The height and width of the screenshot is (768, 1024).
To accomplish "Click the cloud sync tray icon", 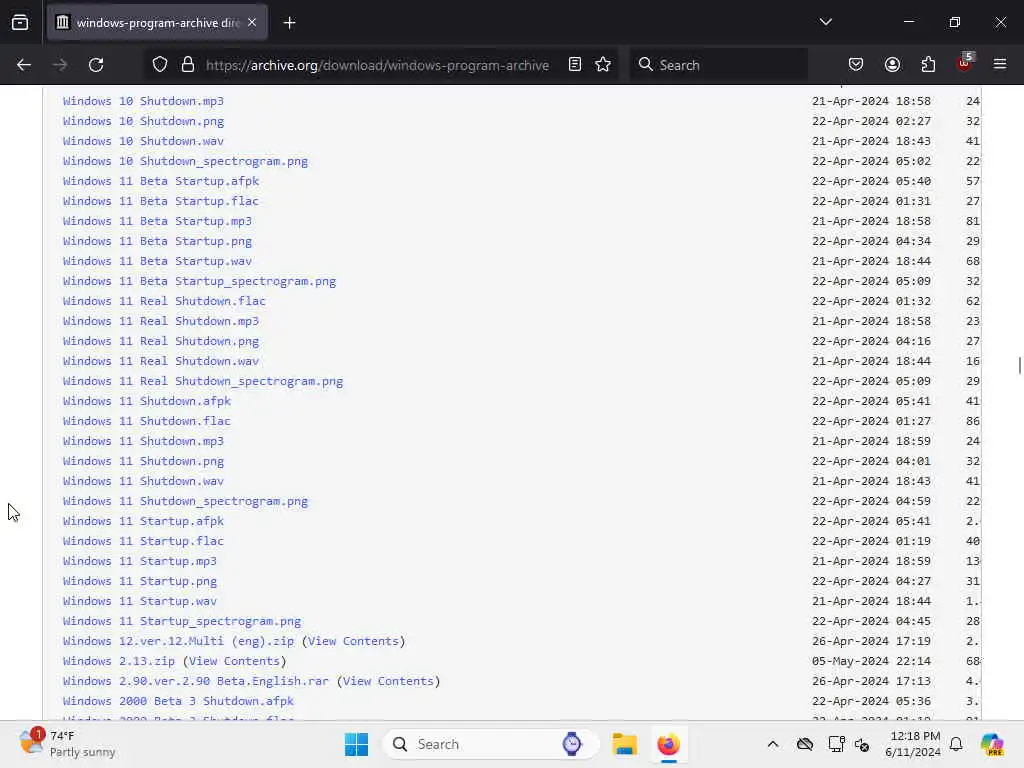I will [805, 744].
